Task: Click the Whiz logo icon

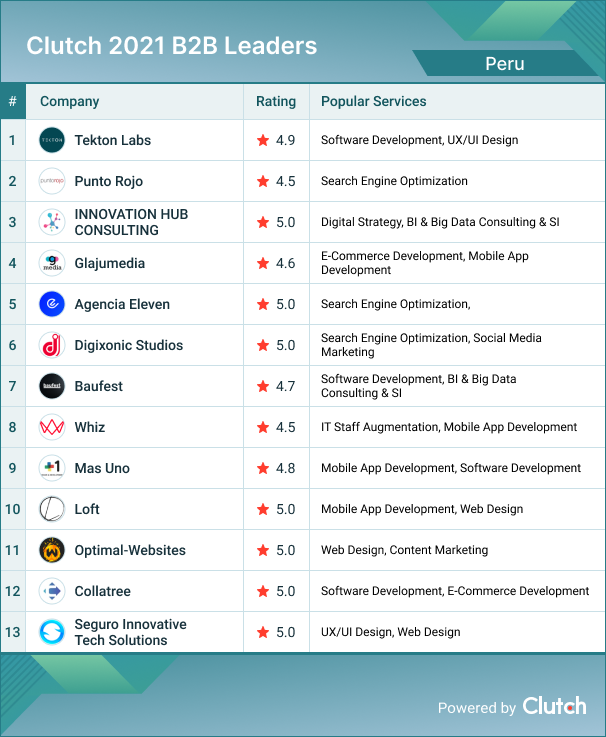Action: click(x=52, y=427)
